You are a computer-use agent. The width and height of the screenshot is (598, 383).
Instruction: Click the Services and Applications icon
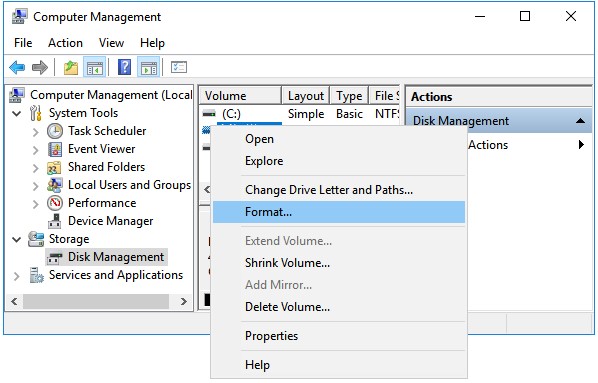click(36, 275)
